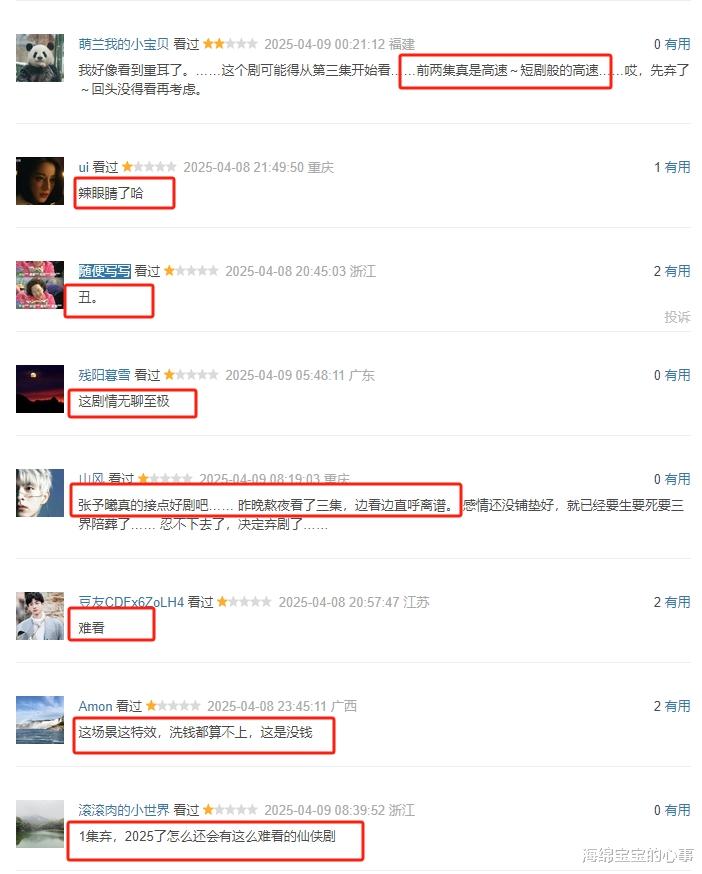Mark Amon's review as 有用
Screen dimensions: 702x874
pos(677,706)
